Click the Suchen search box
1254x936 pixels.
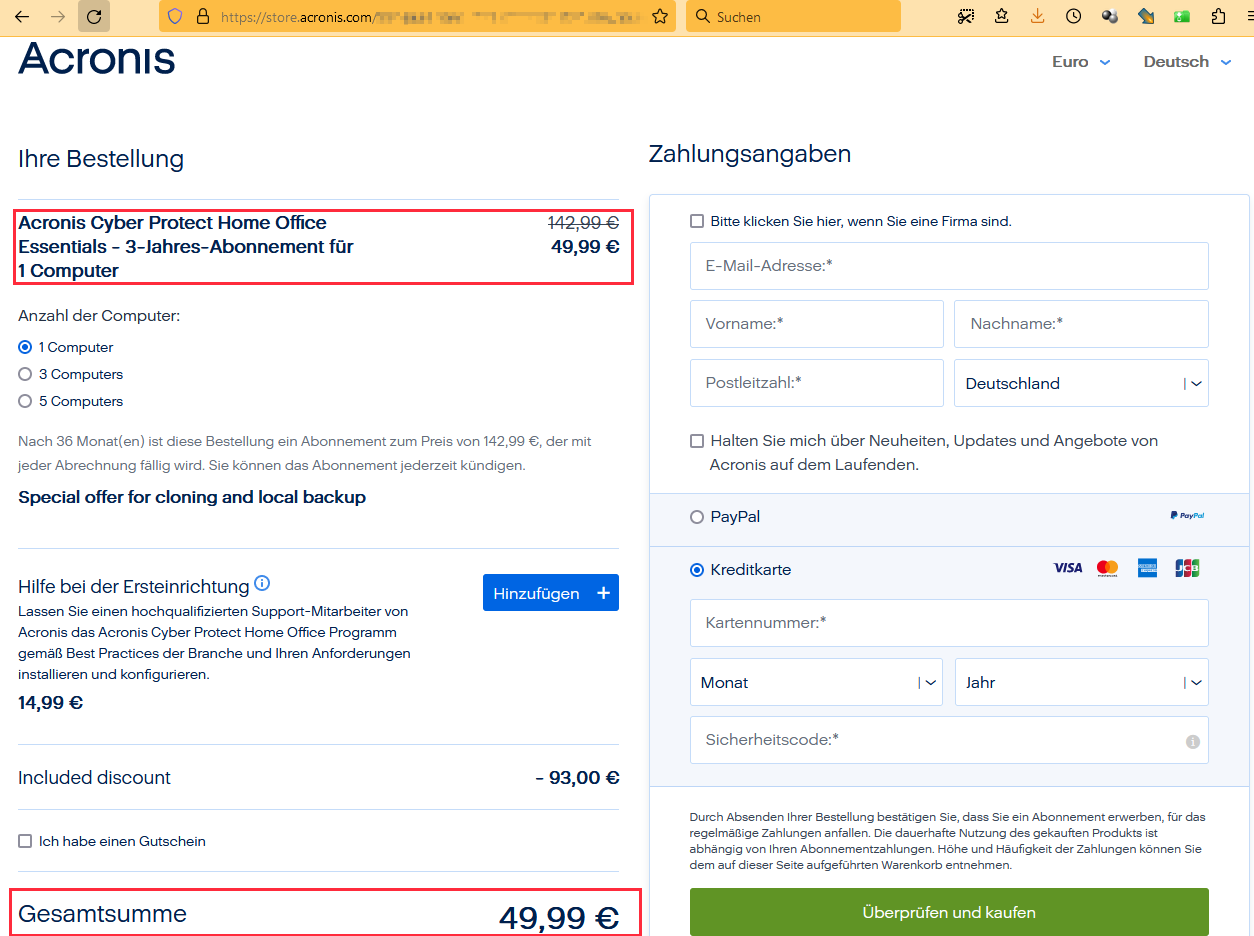click(x=793, y=16)
